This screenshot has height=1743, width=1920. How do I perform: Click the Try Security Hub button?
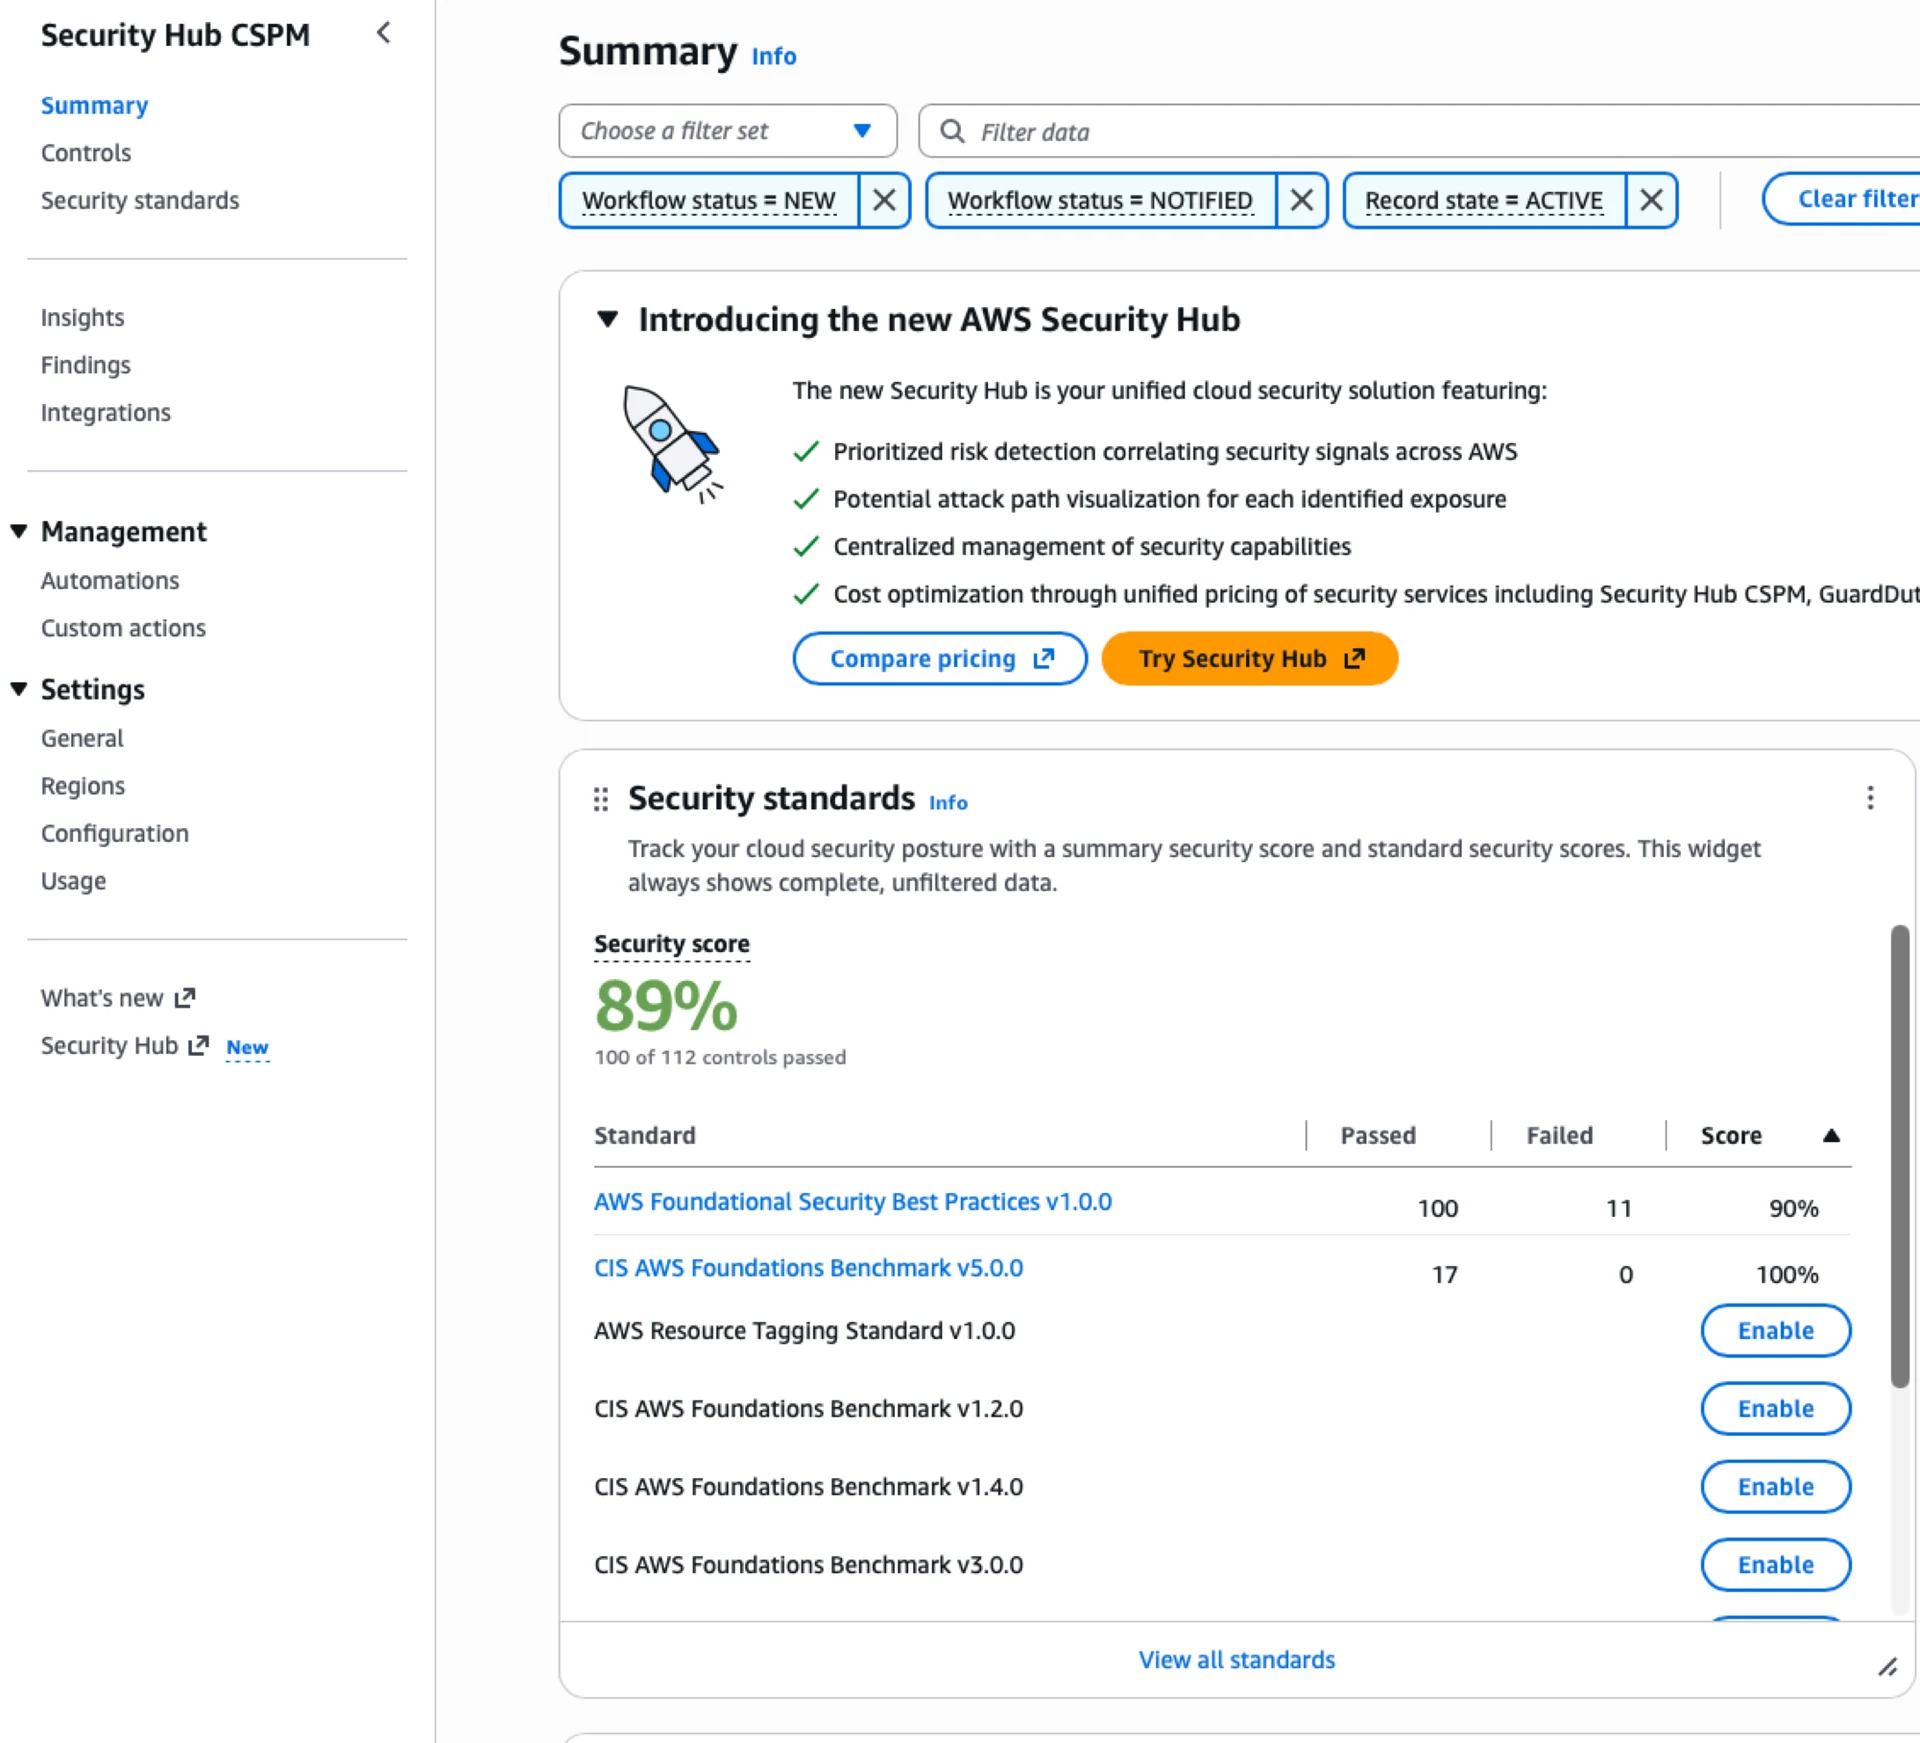(1249, 658)
